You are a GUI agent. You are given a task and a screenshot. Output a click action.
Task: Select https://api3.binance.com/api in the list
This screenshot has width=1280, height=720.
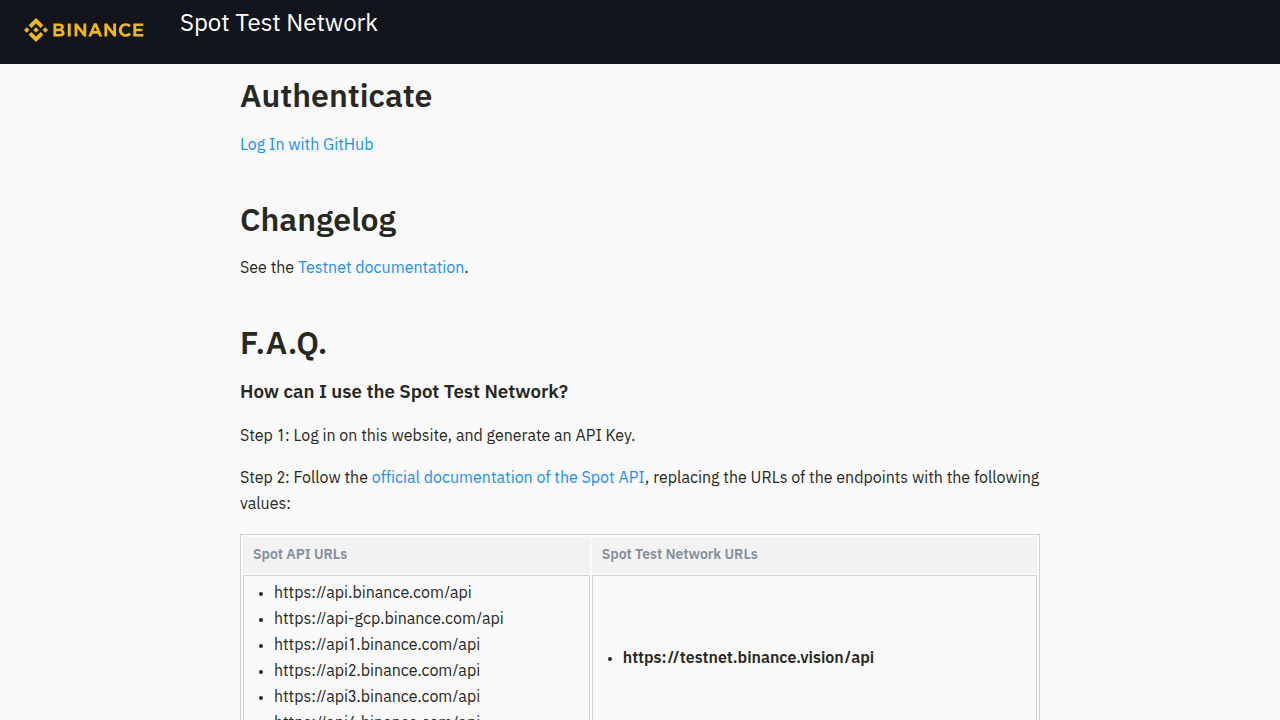point(376,696)
